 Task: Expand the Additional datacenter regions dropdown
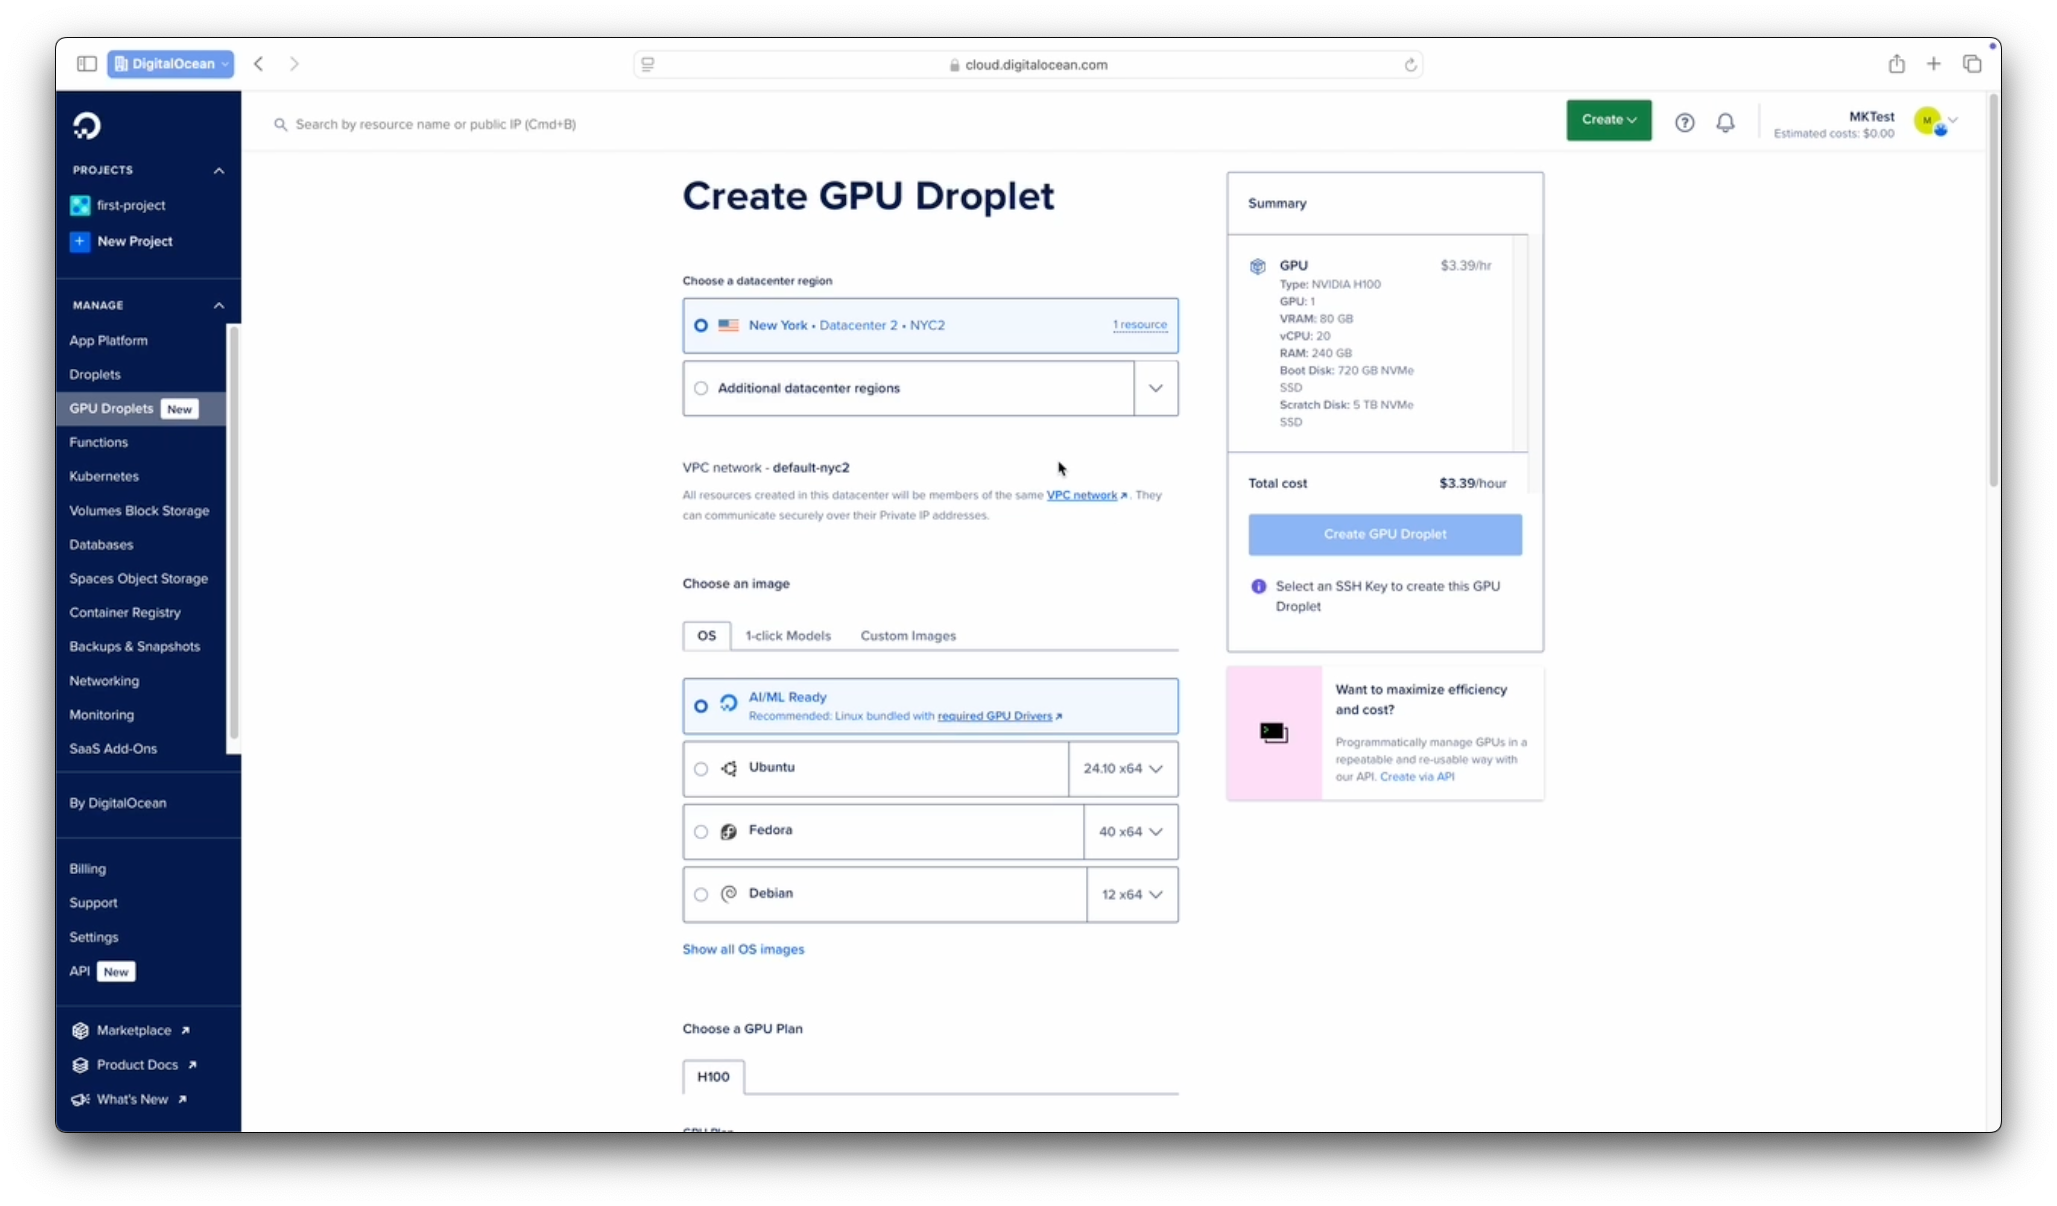(1156, 388)
